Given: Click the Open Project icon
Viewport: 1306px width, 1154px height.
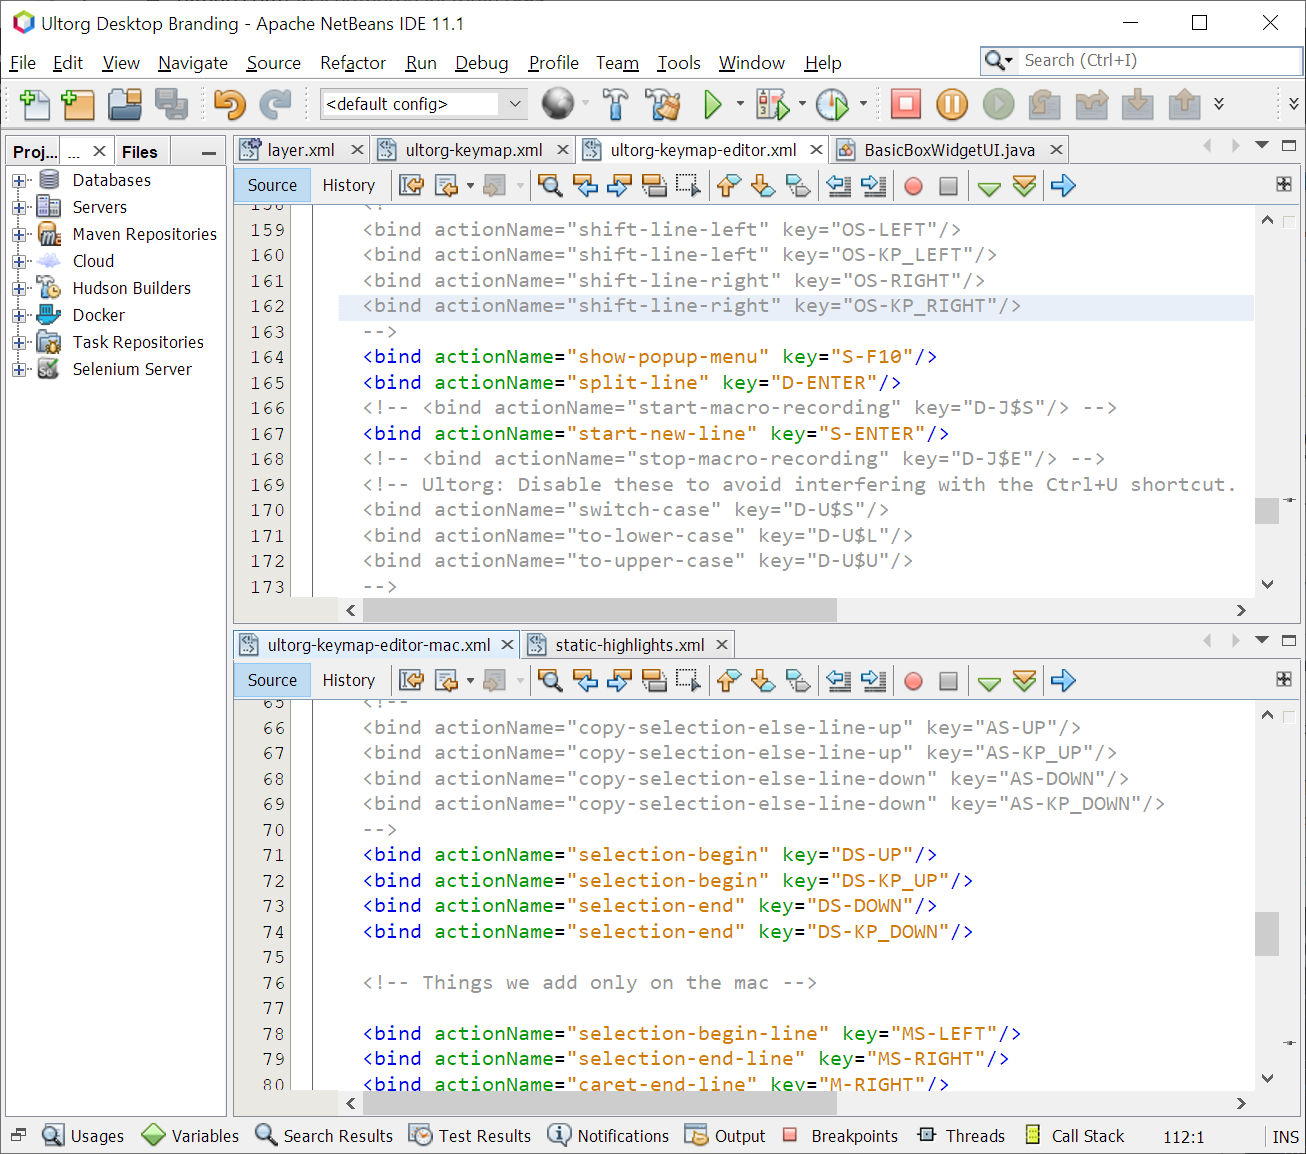Looking at the screenshot, I should pyautogui.click(x=125, y=103).
